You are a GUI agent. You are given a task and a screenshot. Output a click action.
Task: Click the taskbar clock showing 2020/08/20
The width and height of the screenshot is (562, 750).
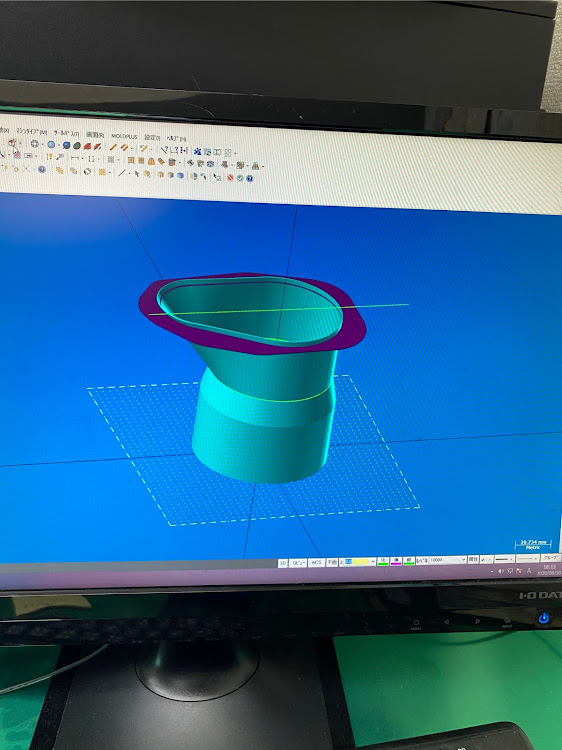click(549, 570)
